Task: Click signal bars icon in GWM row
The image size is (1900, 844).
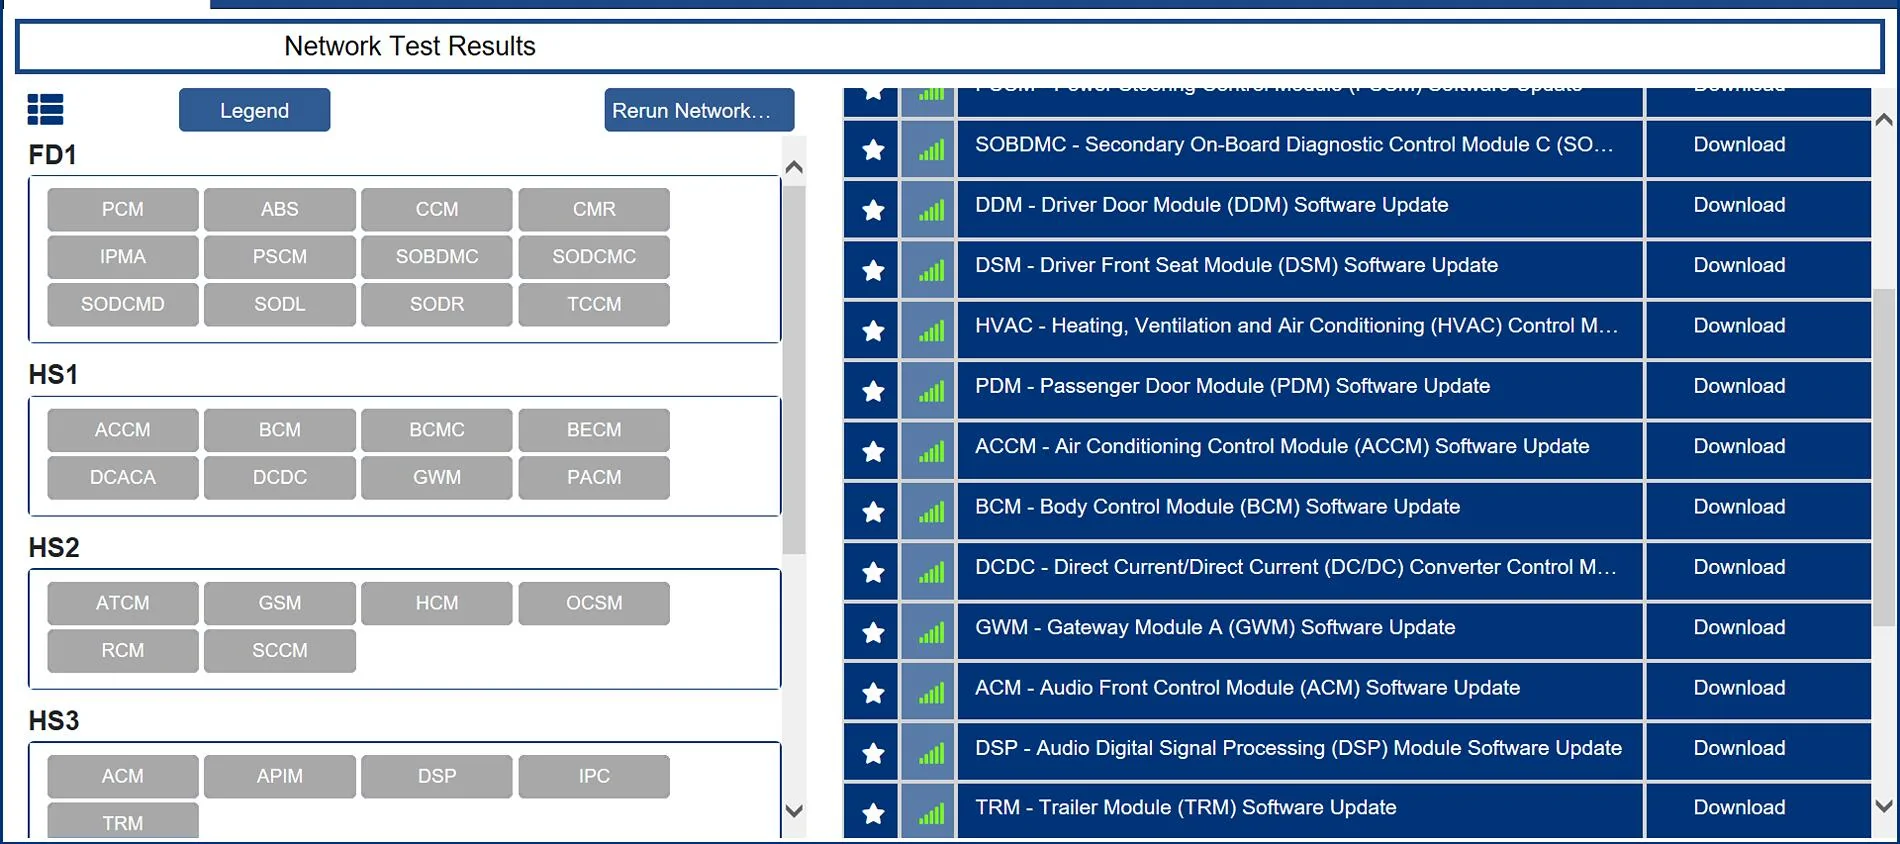Action: (x=931, y=632)
